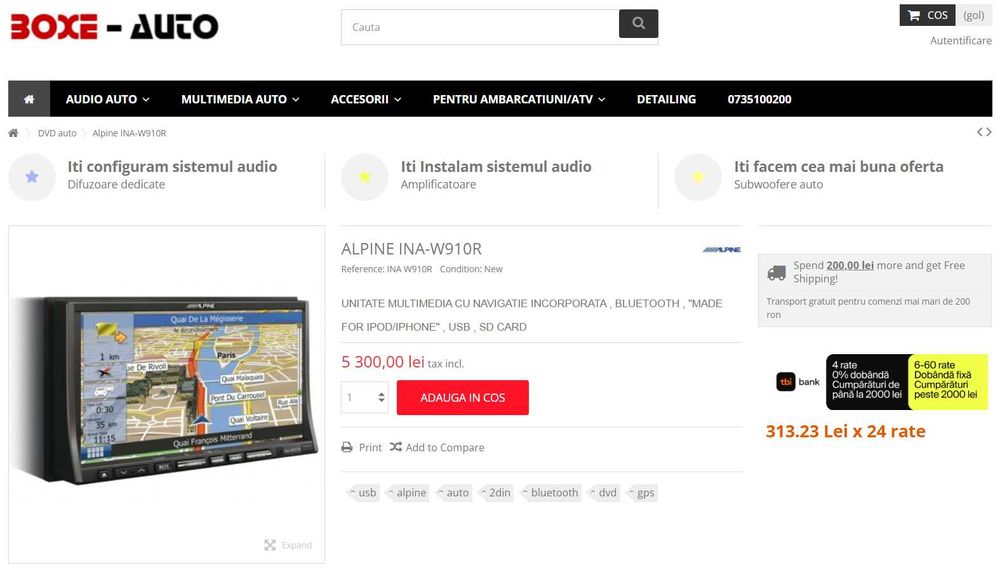Focus the Cauta search field
The image size is (1000, 568).
coord(480,27)
